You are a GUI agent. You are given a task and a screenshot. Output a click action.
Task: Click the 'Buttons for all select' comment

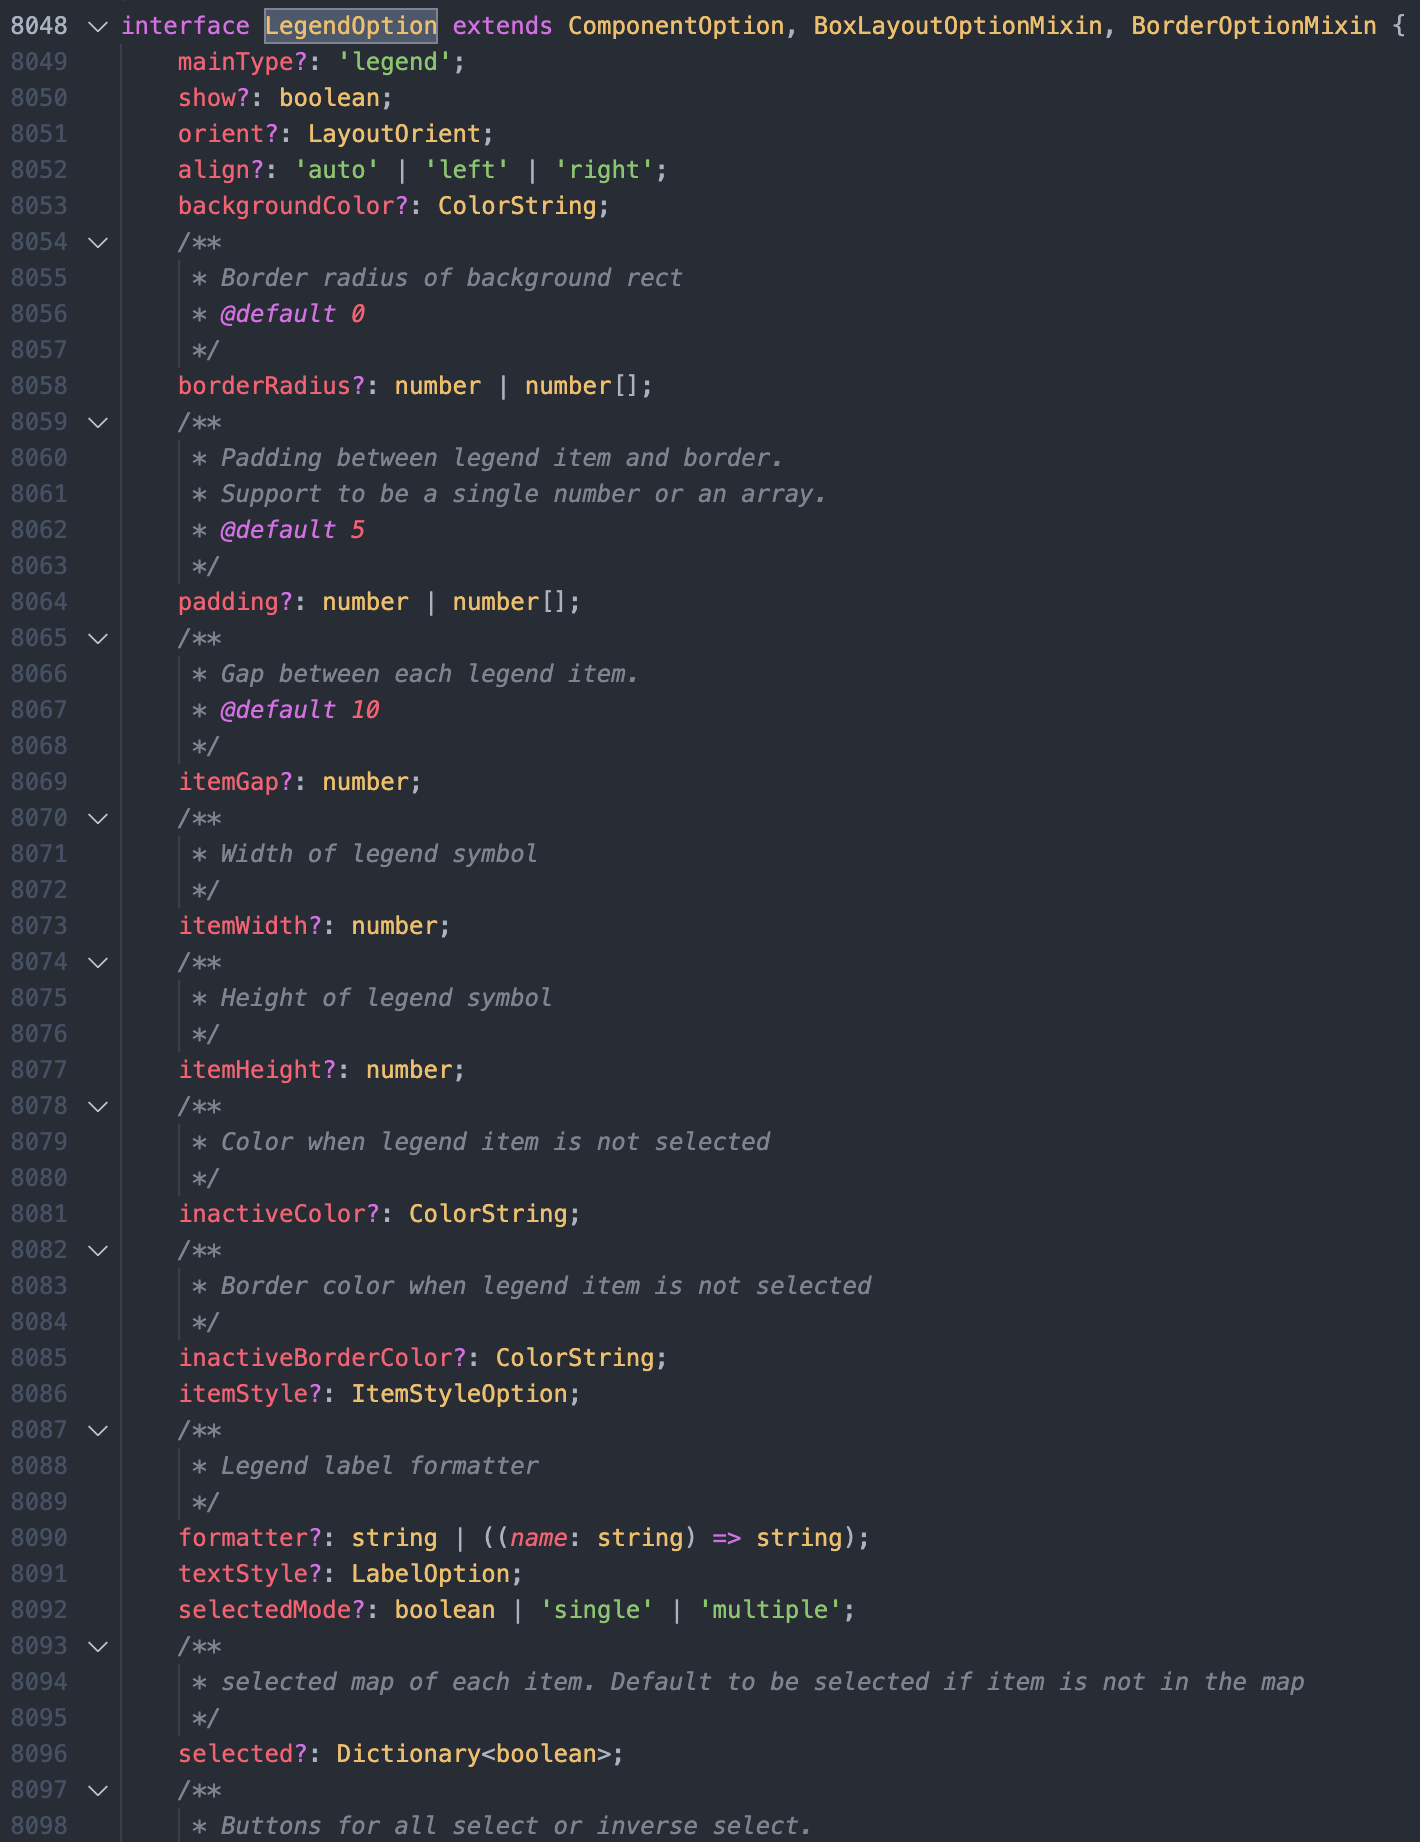click(516, 1826)
